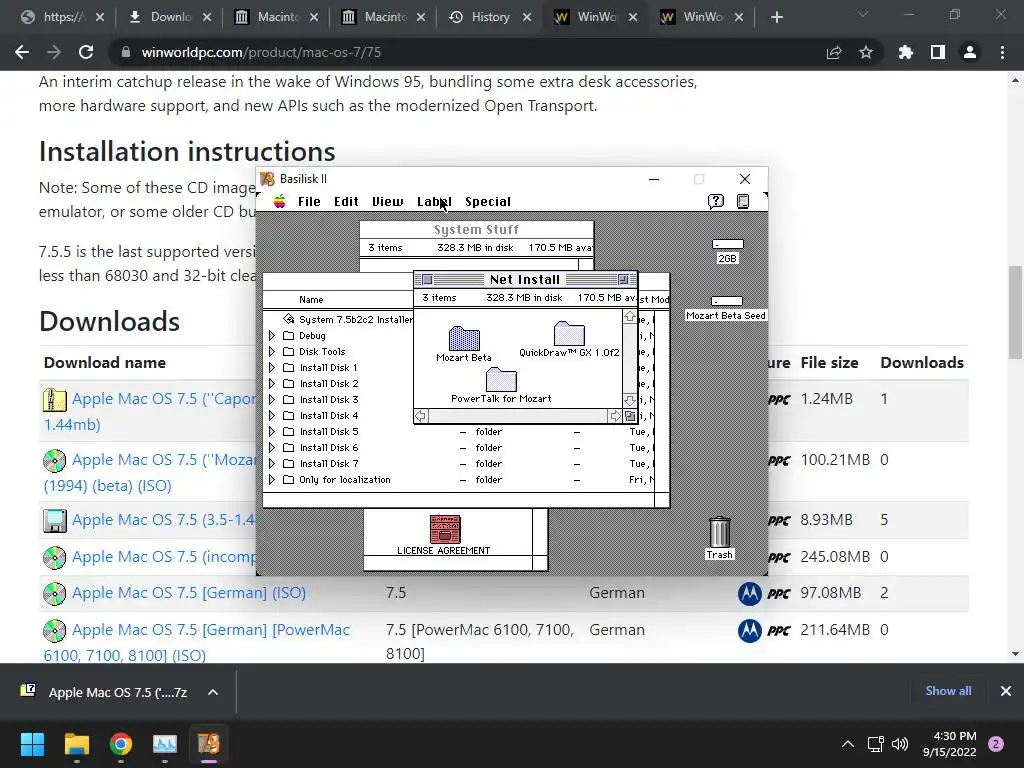1024x768 pixels.
Task: Open the Chrome extensions puzzle icon
Action: click(x=906, y=52)
